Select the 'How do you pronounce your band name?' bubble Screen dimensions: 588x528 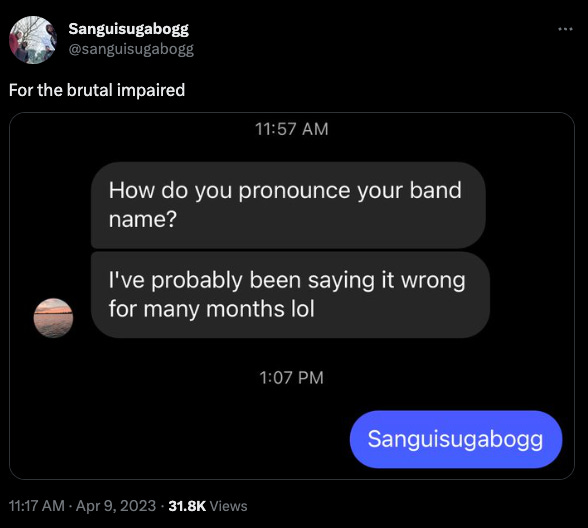pos(288,205)
